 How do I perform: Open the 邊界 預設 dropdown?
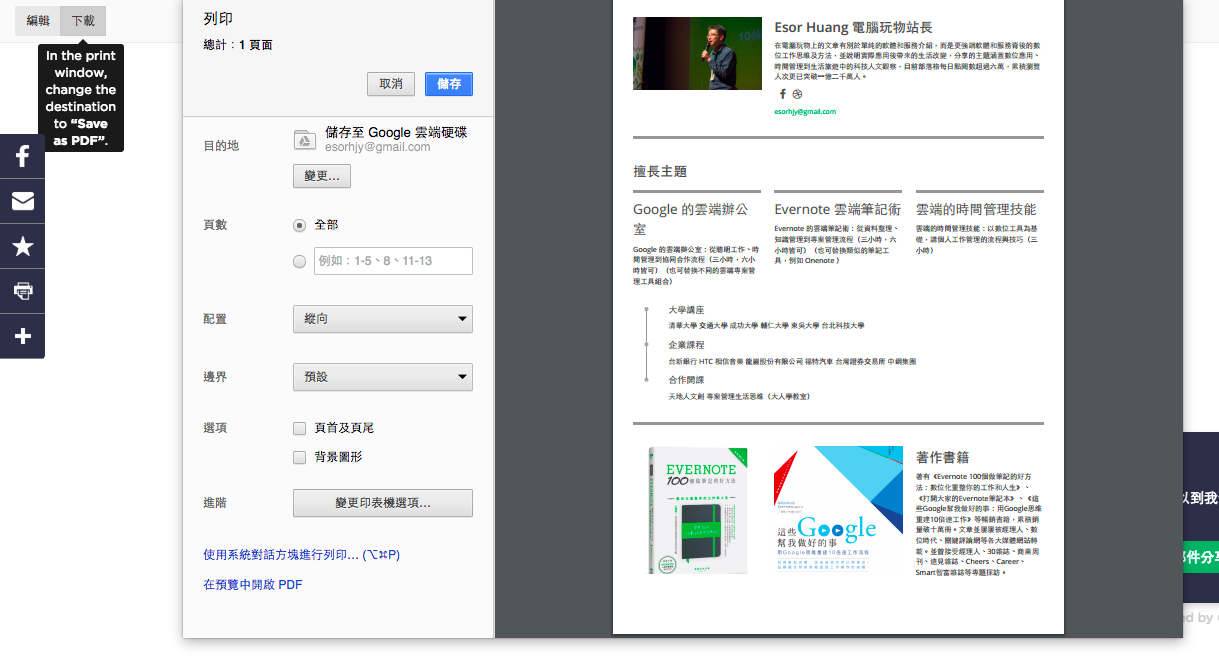383,377
